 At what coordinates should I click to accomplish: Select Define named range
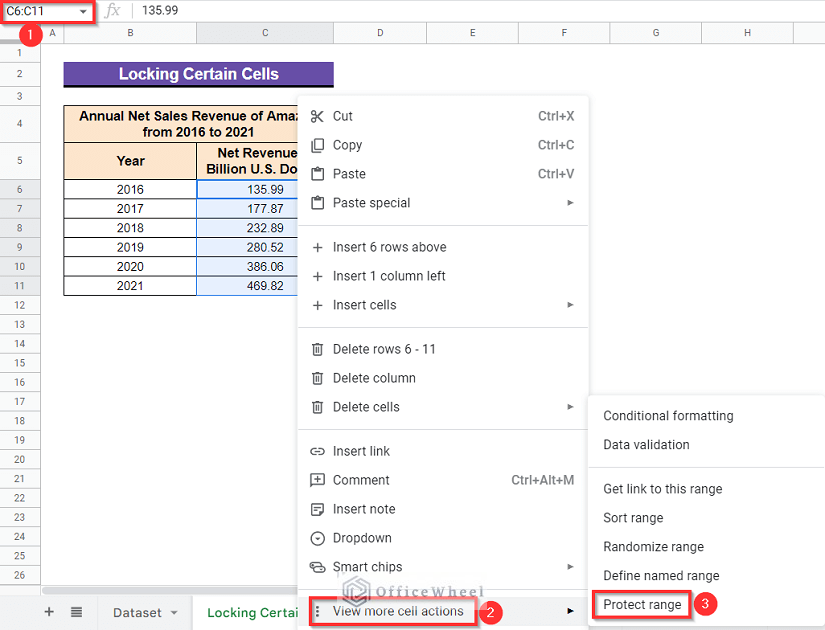point(659,575)
